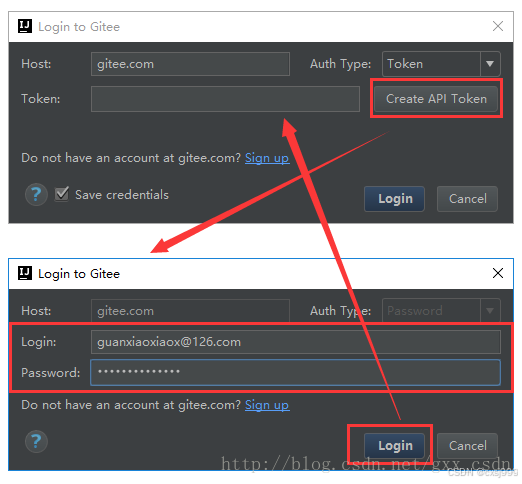Image resolution: width=522 pixels, height=484 pixels.
Task: Click the 'Save credentials' label text
Action: (122, 195)
